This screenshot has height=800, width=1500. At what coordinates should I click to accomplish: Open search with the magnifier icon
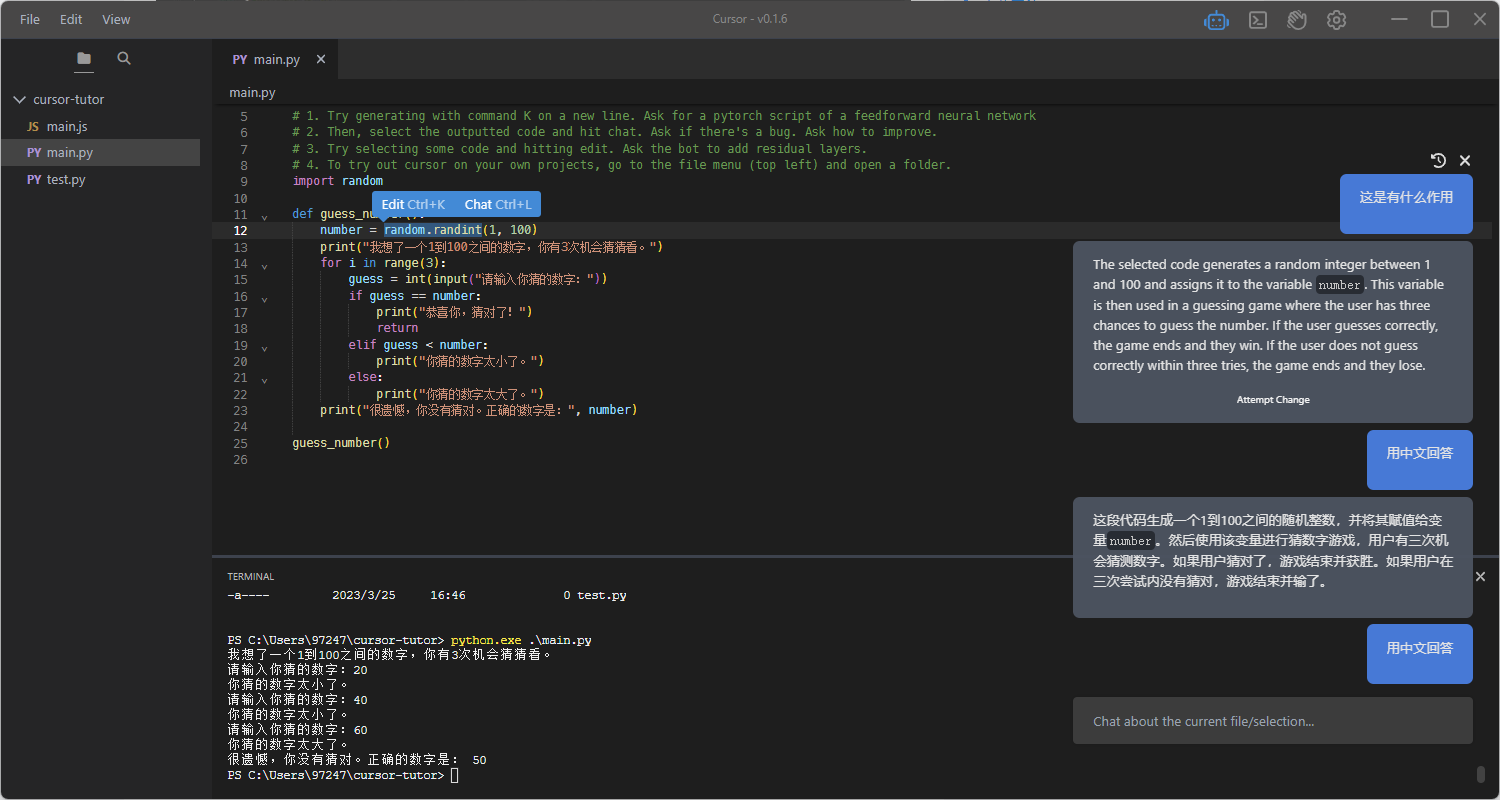coord(124,59)
